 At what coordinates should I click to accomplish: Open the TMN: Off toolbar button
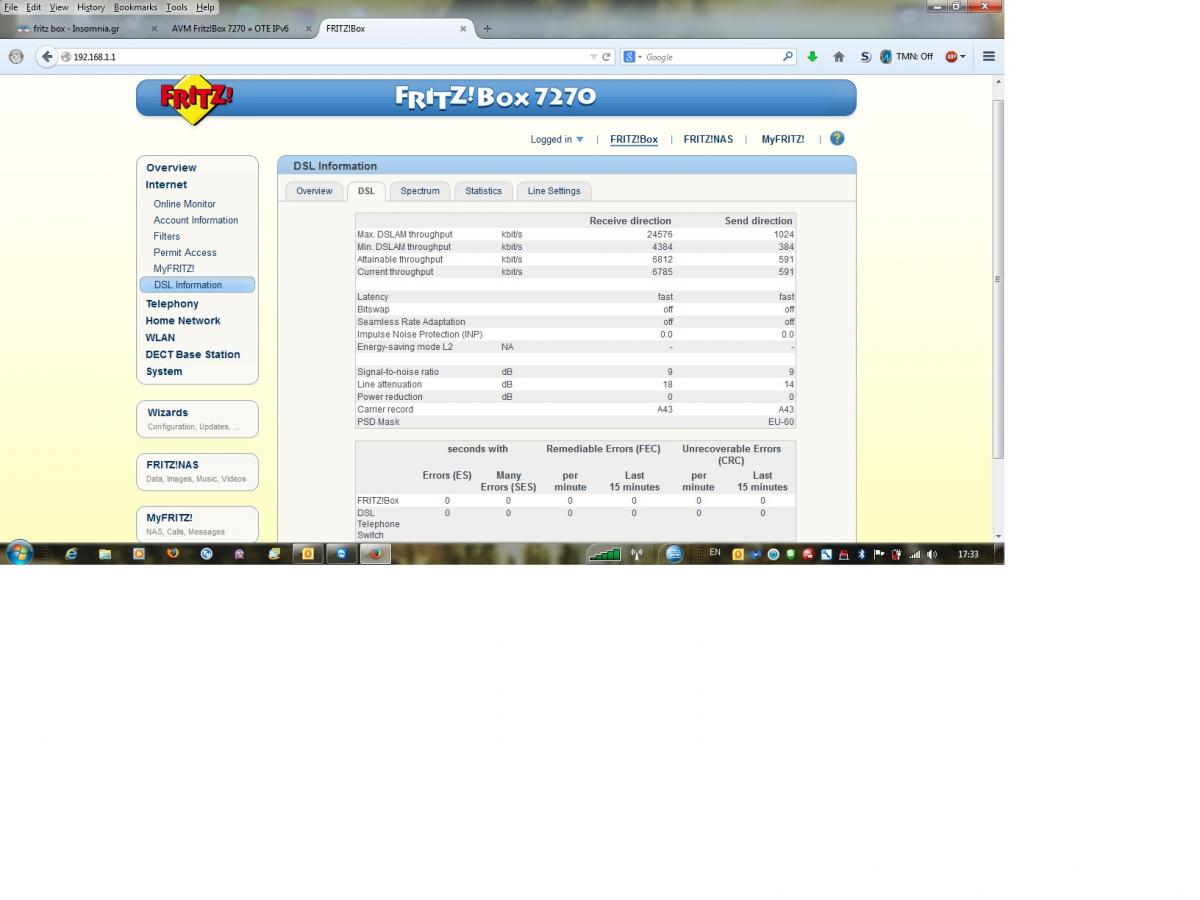(x=907, y=57)
